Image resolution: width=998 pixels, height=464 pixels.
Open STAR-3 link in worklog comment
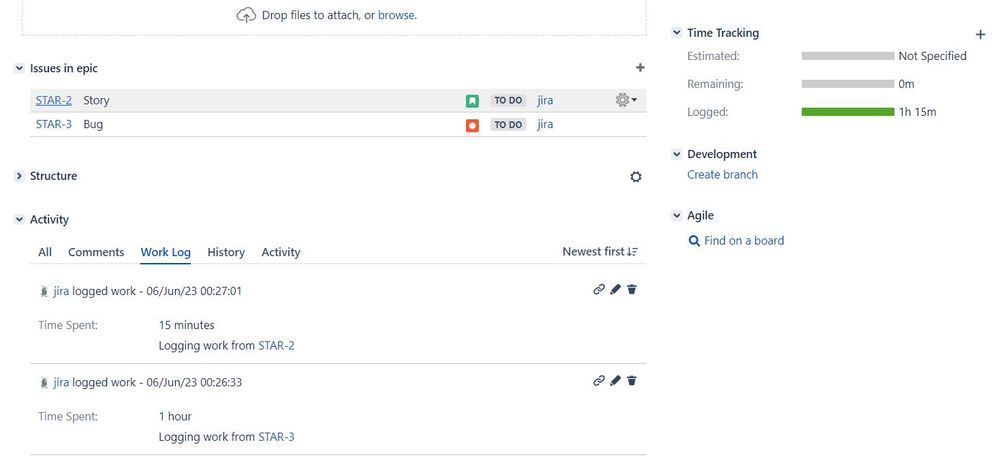tap(276, 437)
